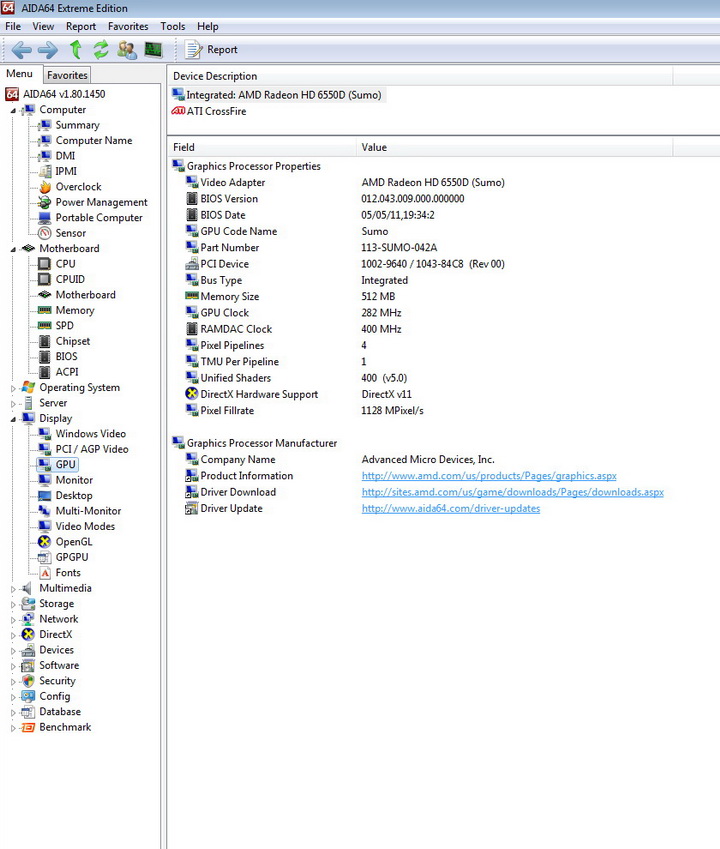Switch to the Menu tab

[19, 74]
